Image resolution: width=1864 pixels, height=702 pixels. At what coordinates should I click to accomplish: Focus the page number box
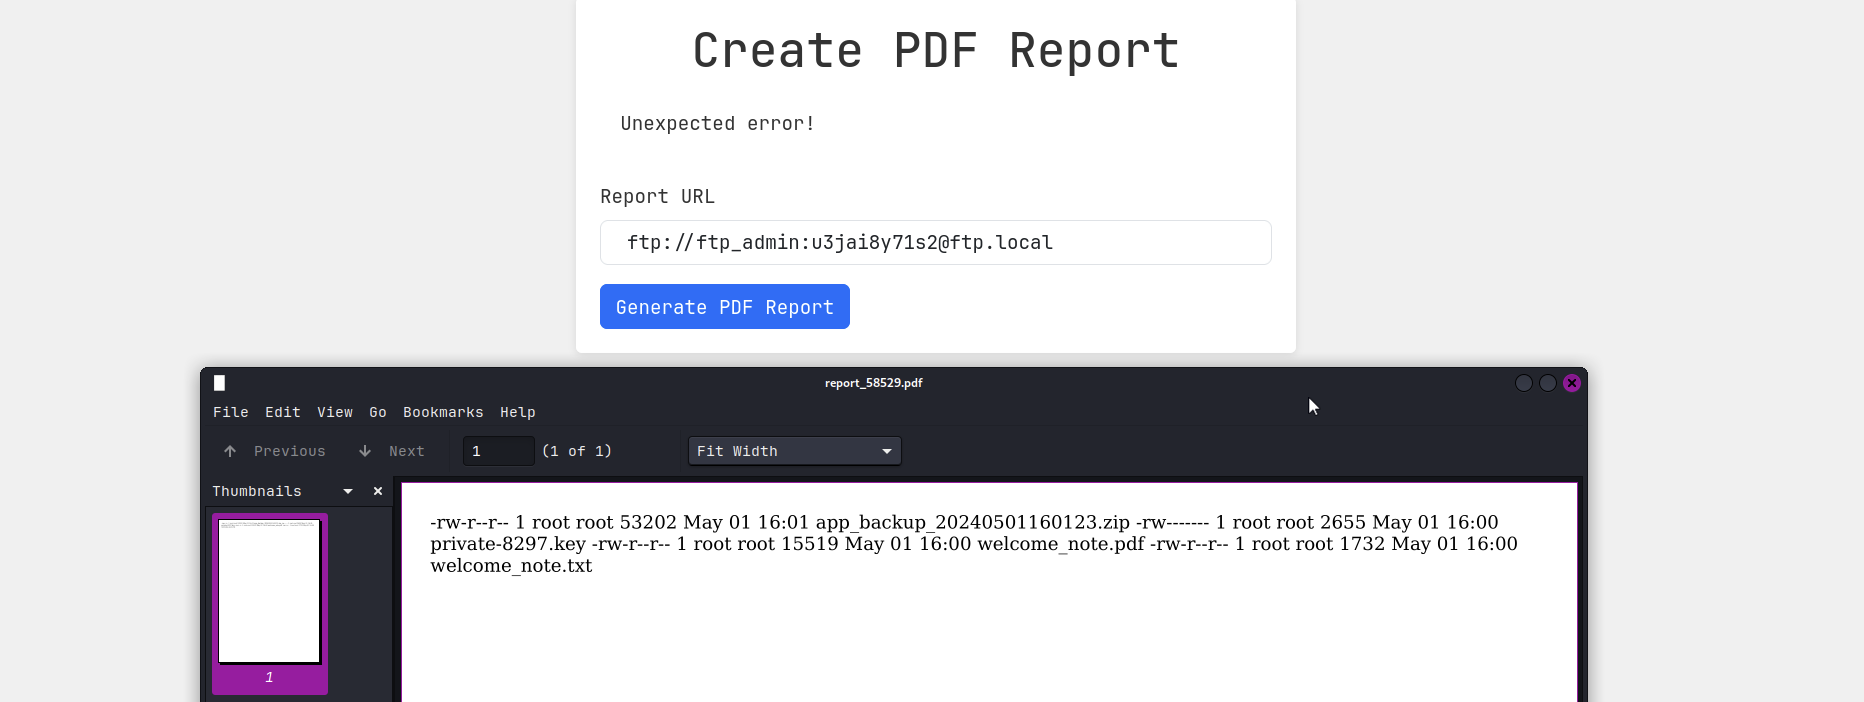498,451
